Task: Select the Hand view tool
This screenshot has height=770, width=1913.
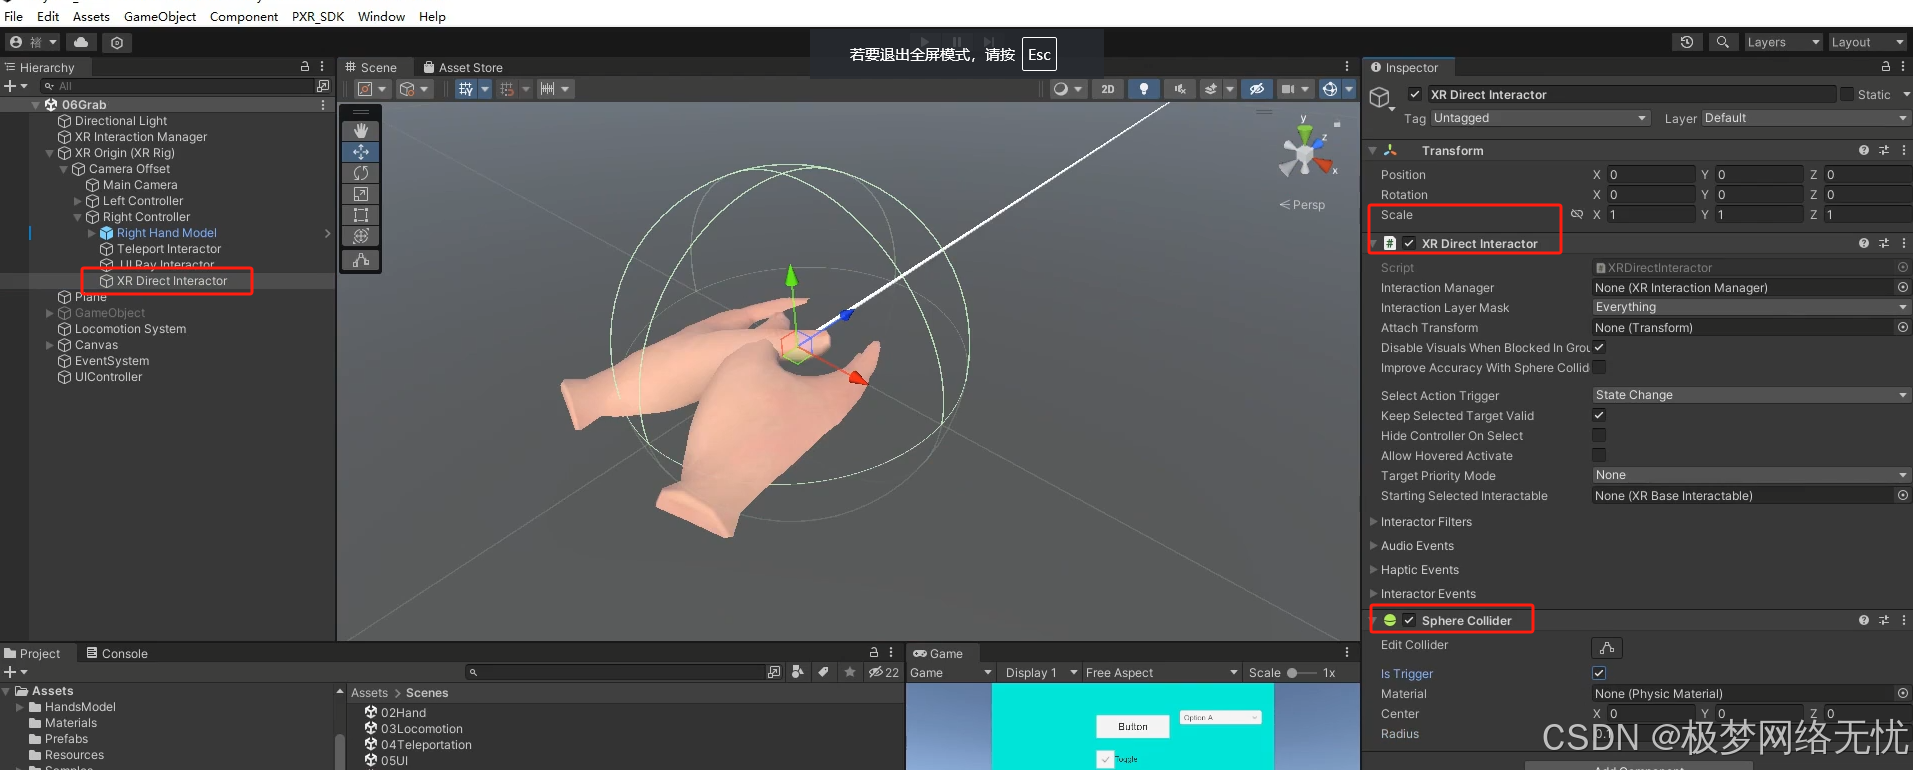Action: click(x=361, y=131)
